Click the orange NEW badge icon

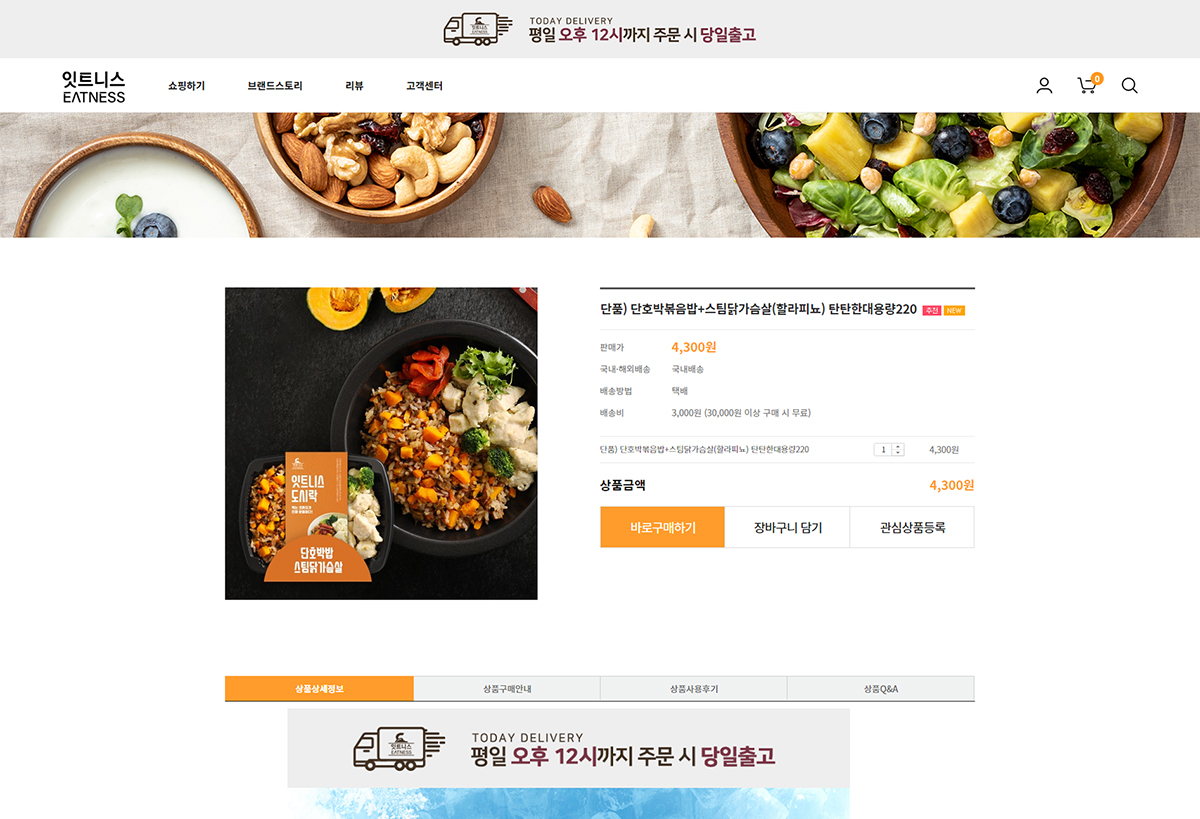(955, 310)
